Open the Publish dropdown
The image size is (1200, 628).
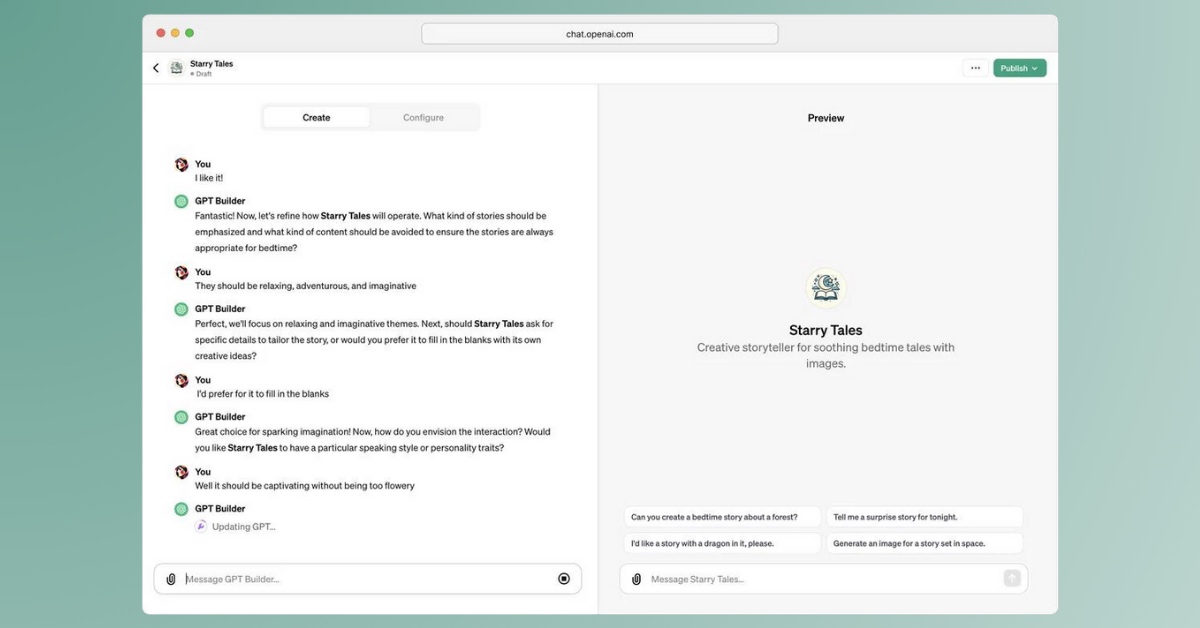point(1019,68)
